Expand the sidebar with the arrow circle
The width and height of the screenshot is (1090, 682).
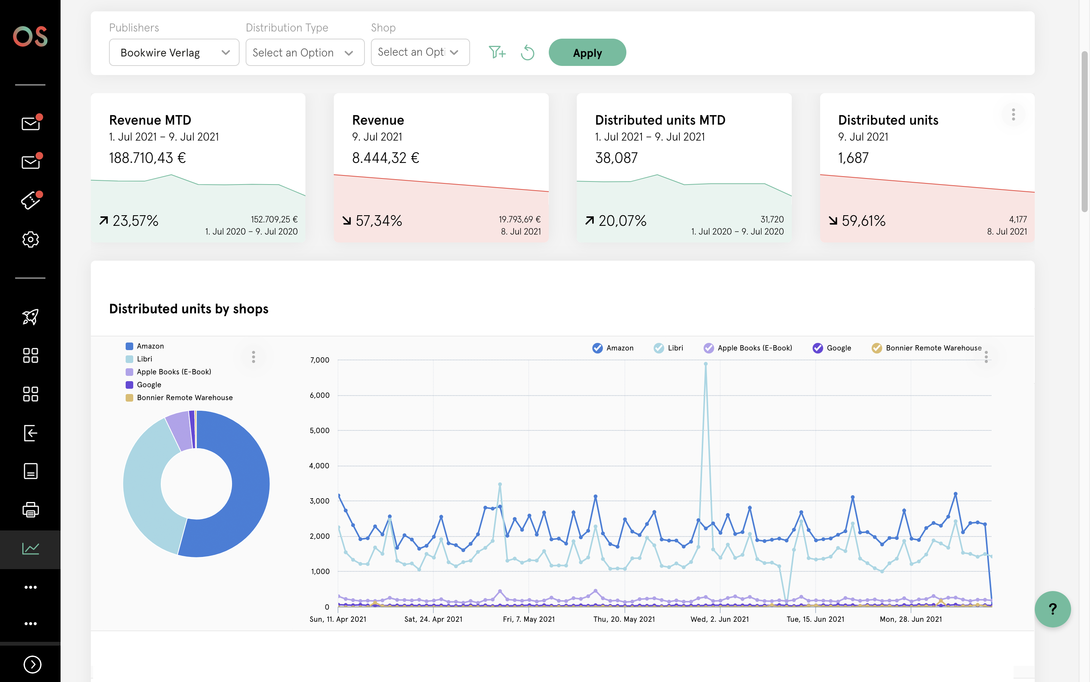click(32, 664)
